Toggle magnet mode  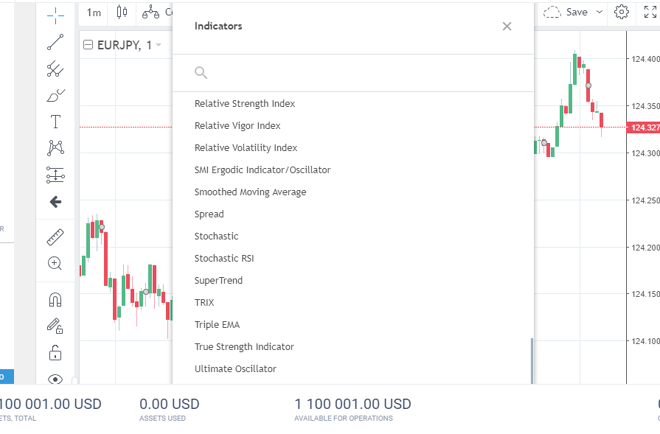tap(55, 299)
